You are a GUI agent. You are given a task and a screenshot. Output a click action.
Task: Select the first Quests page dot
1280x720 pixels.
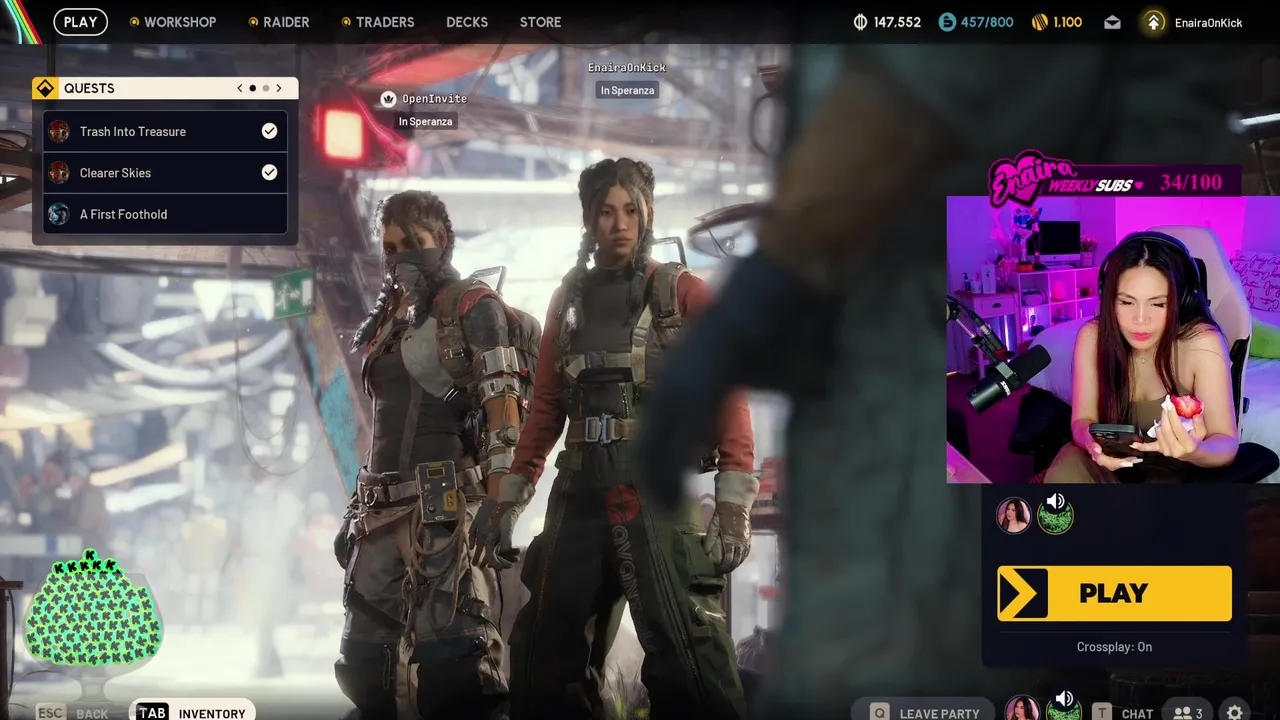click(x=252, y=88)
